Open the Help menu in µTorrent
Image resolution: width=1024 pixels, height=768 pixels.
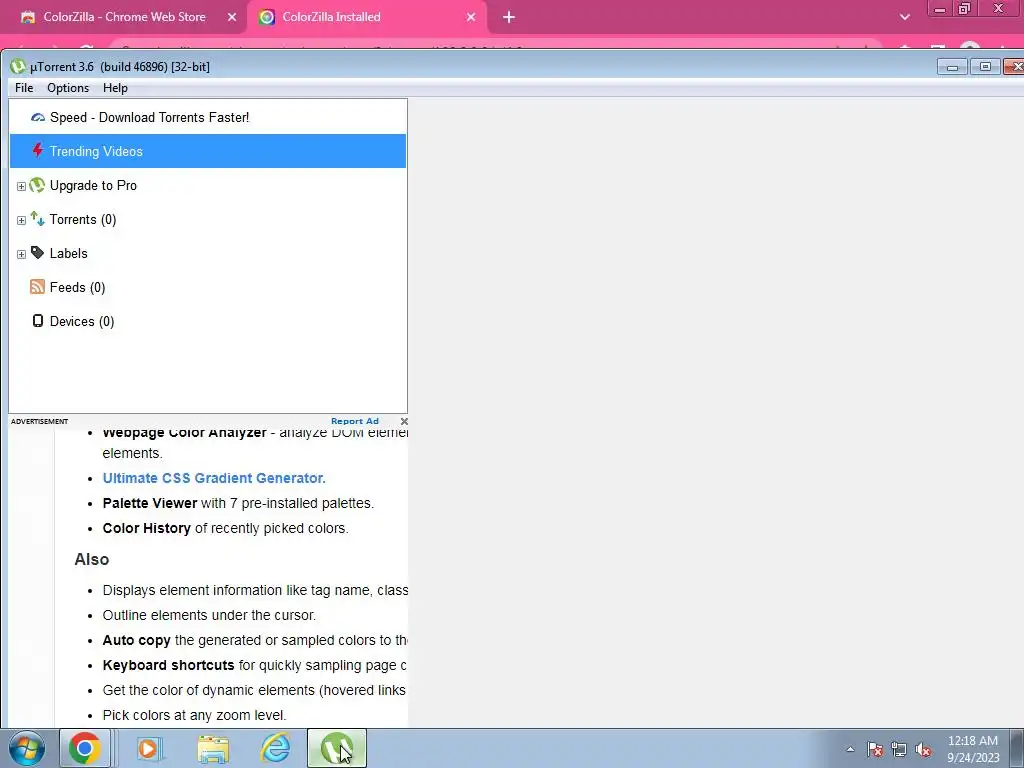click(x=115, y=88)
